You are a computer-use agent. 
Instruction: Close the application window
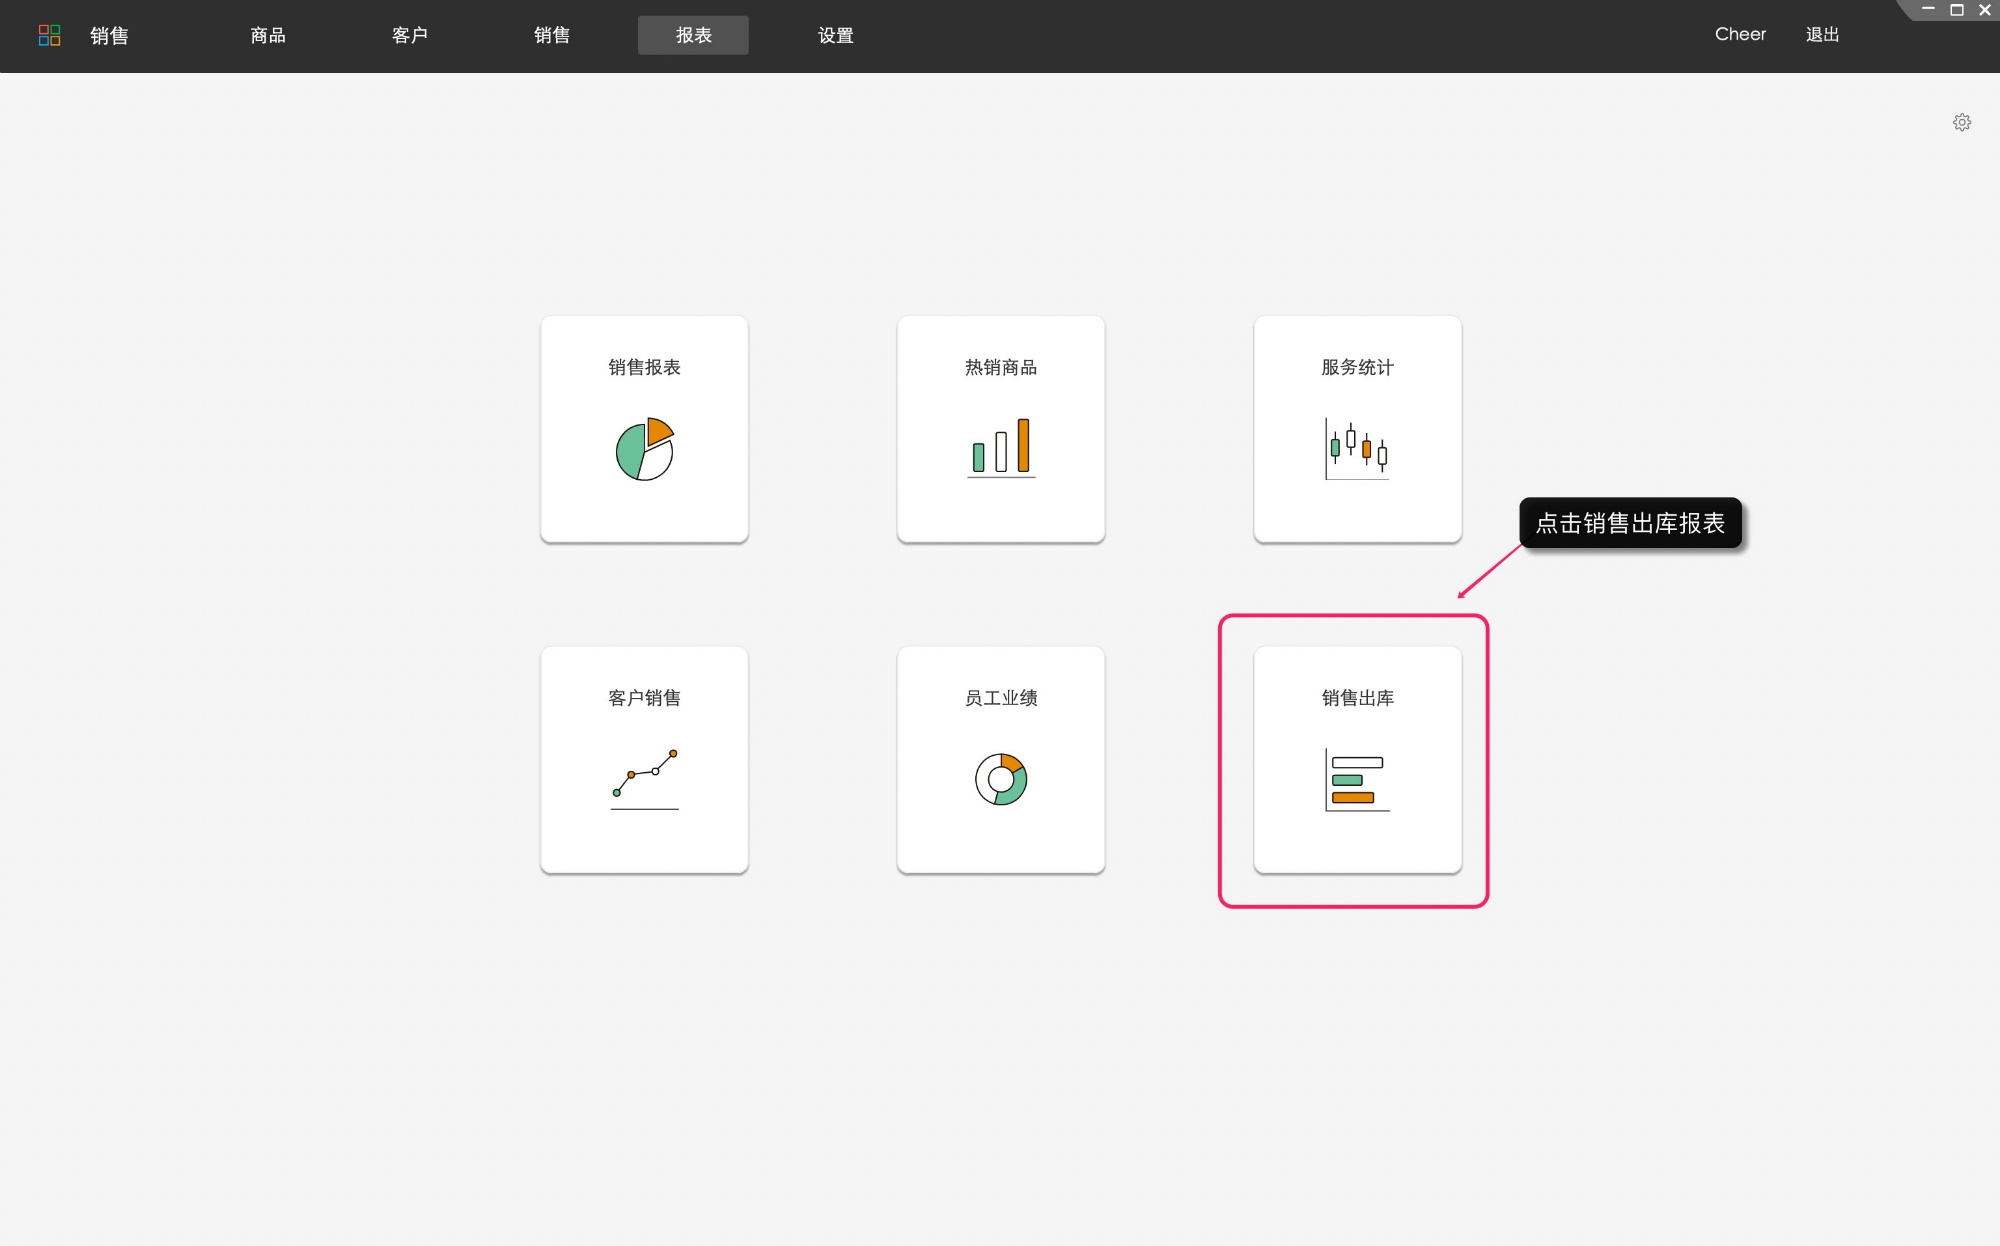[x=1985, y=10]
